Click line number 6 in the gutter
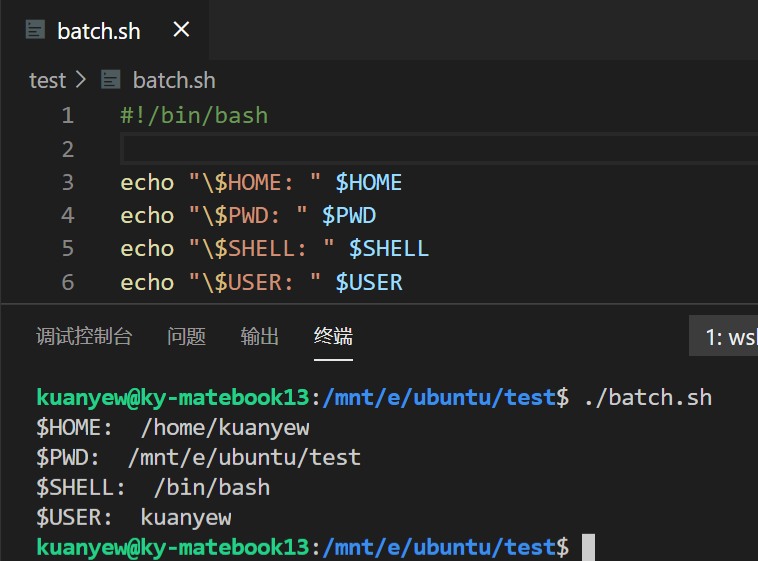The width and height of the screenshot is (758, 561). [68, 282]
